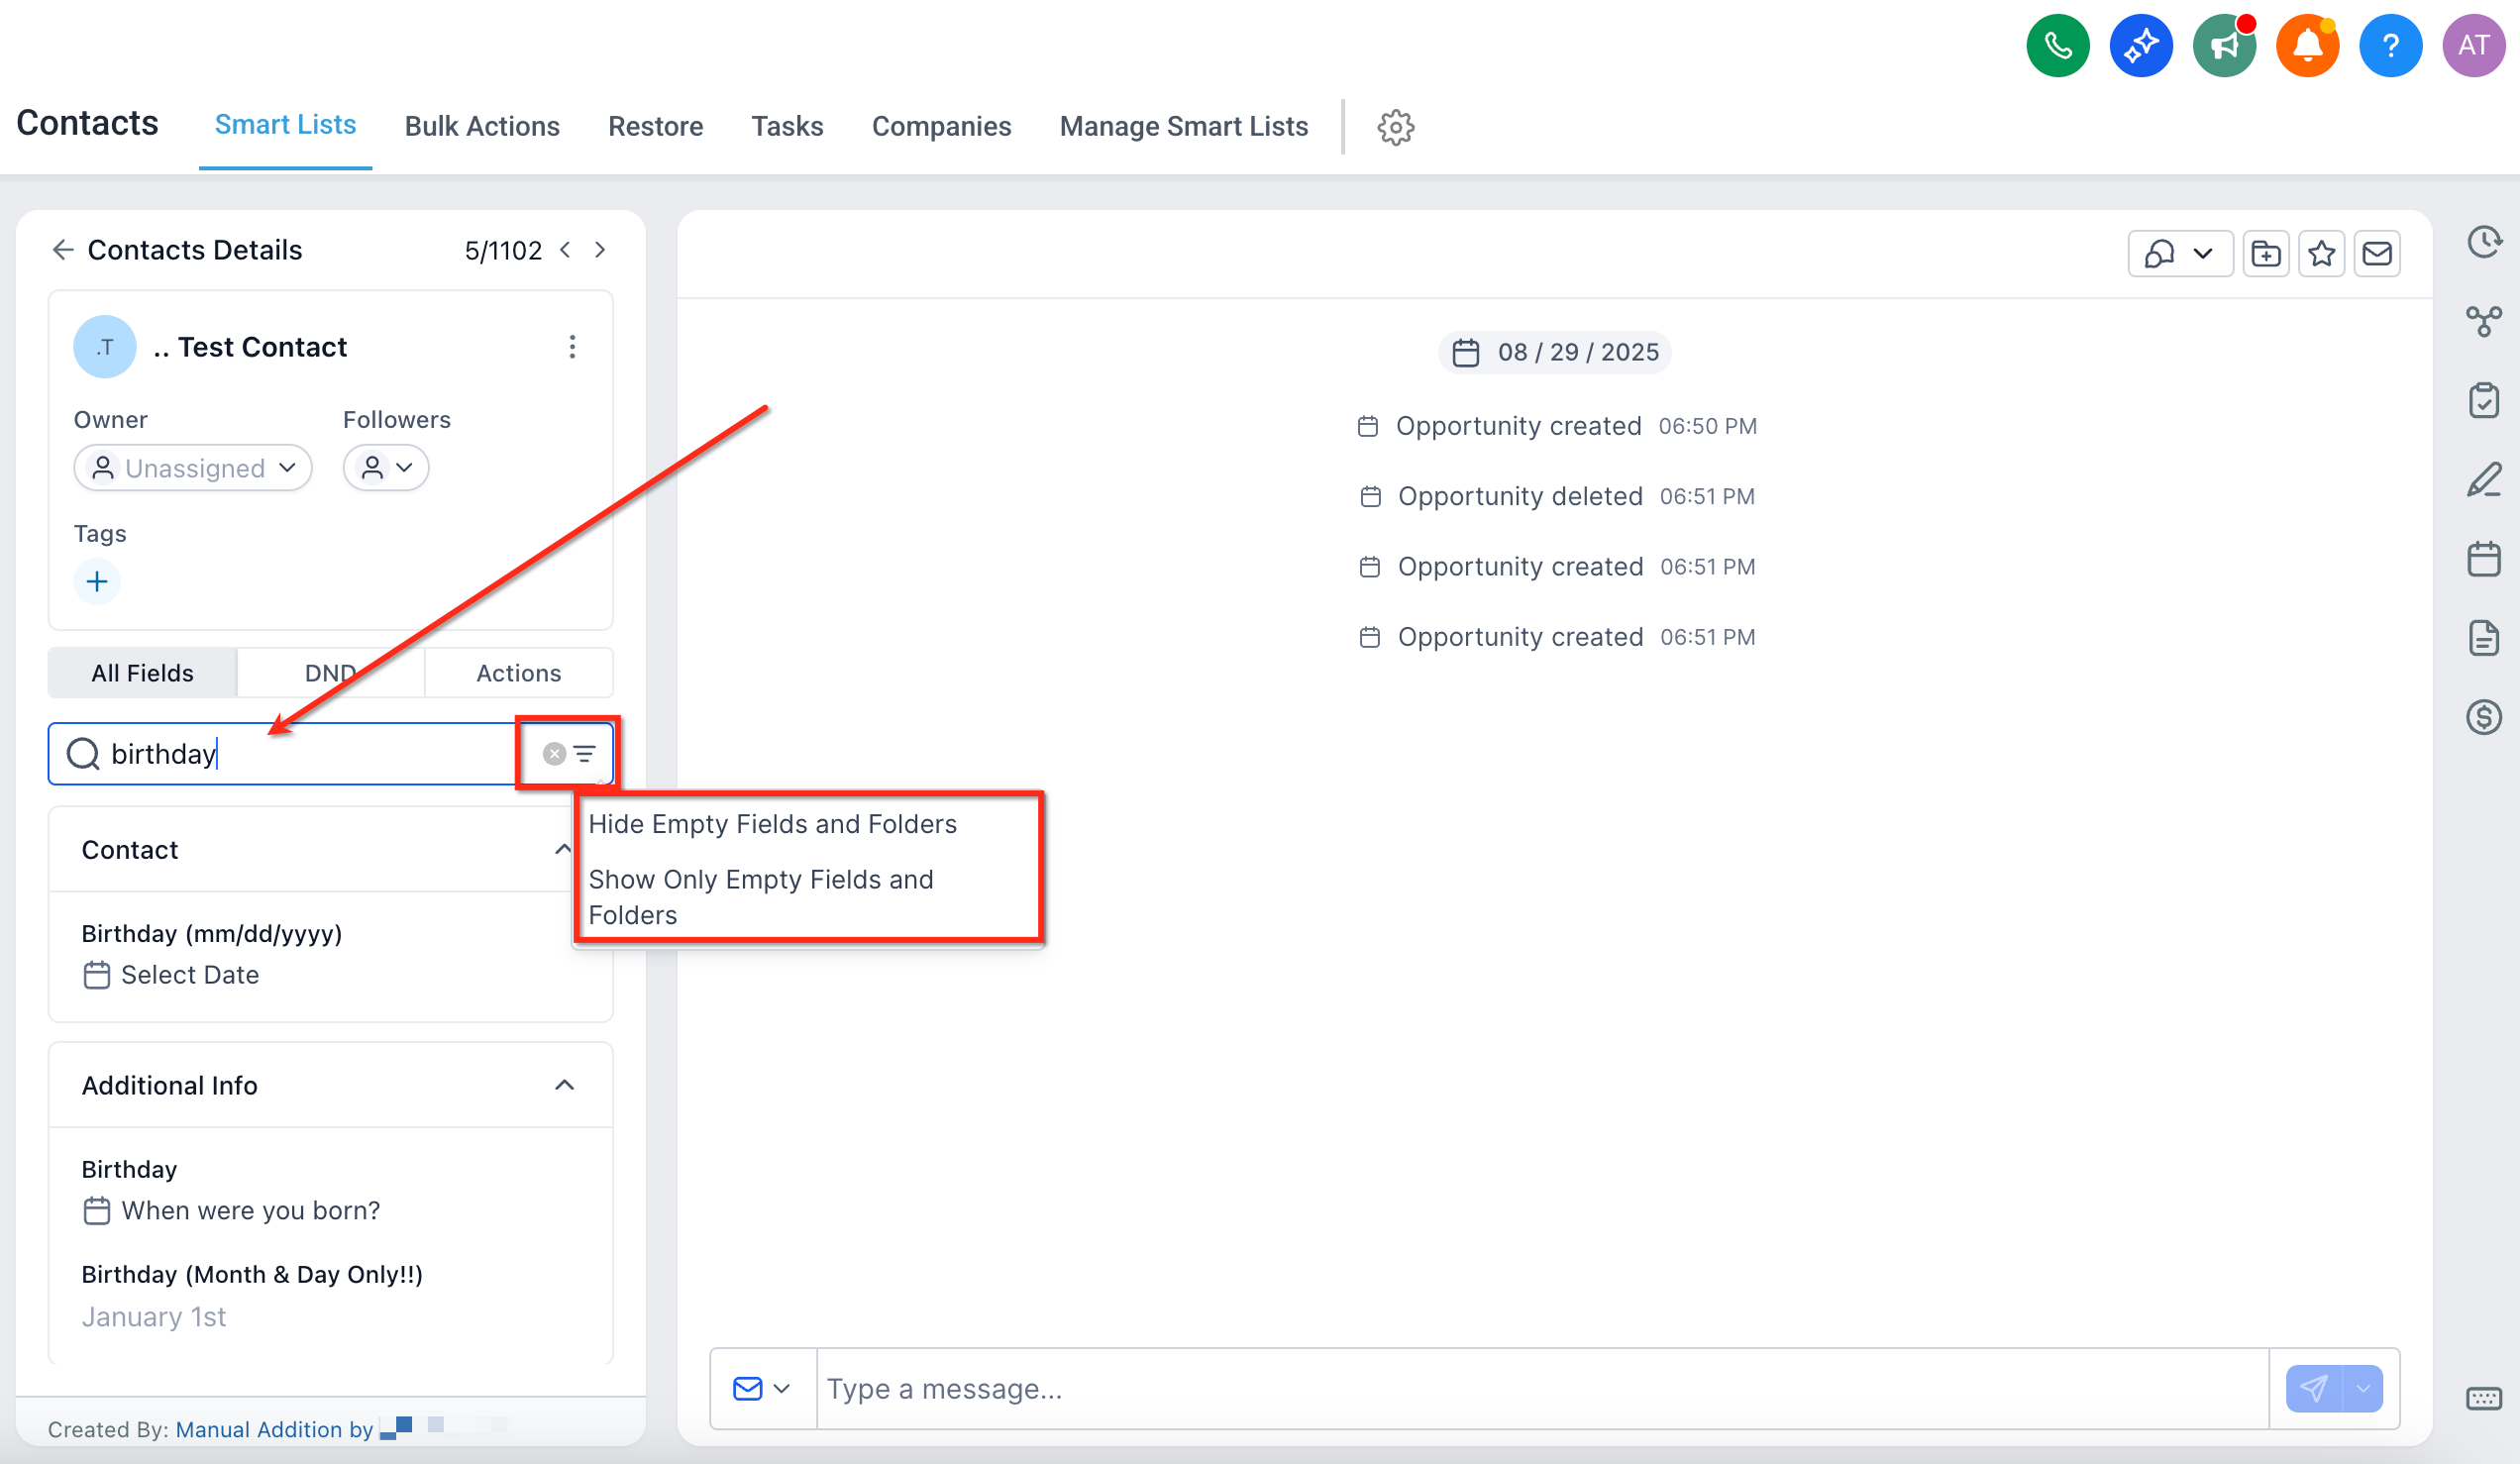
Task: Open the appointments calendar sidebar icon
Action: tap(2483, 558)
